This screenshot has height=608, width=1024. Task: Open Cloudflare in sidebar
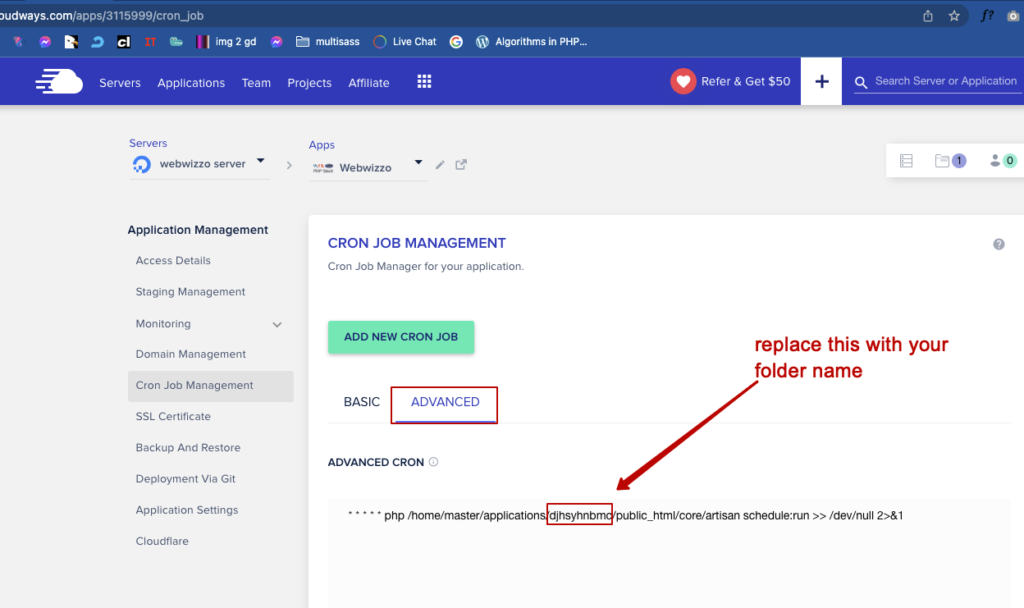click(162, 541)
